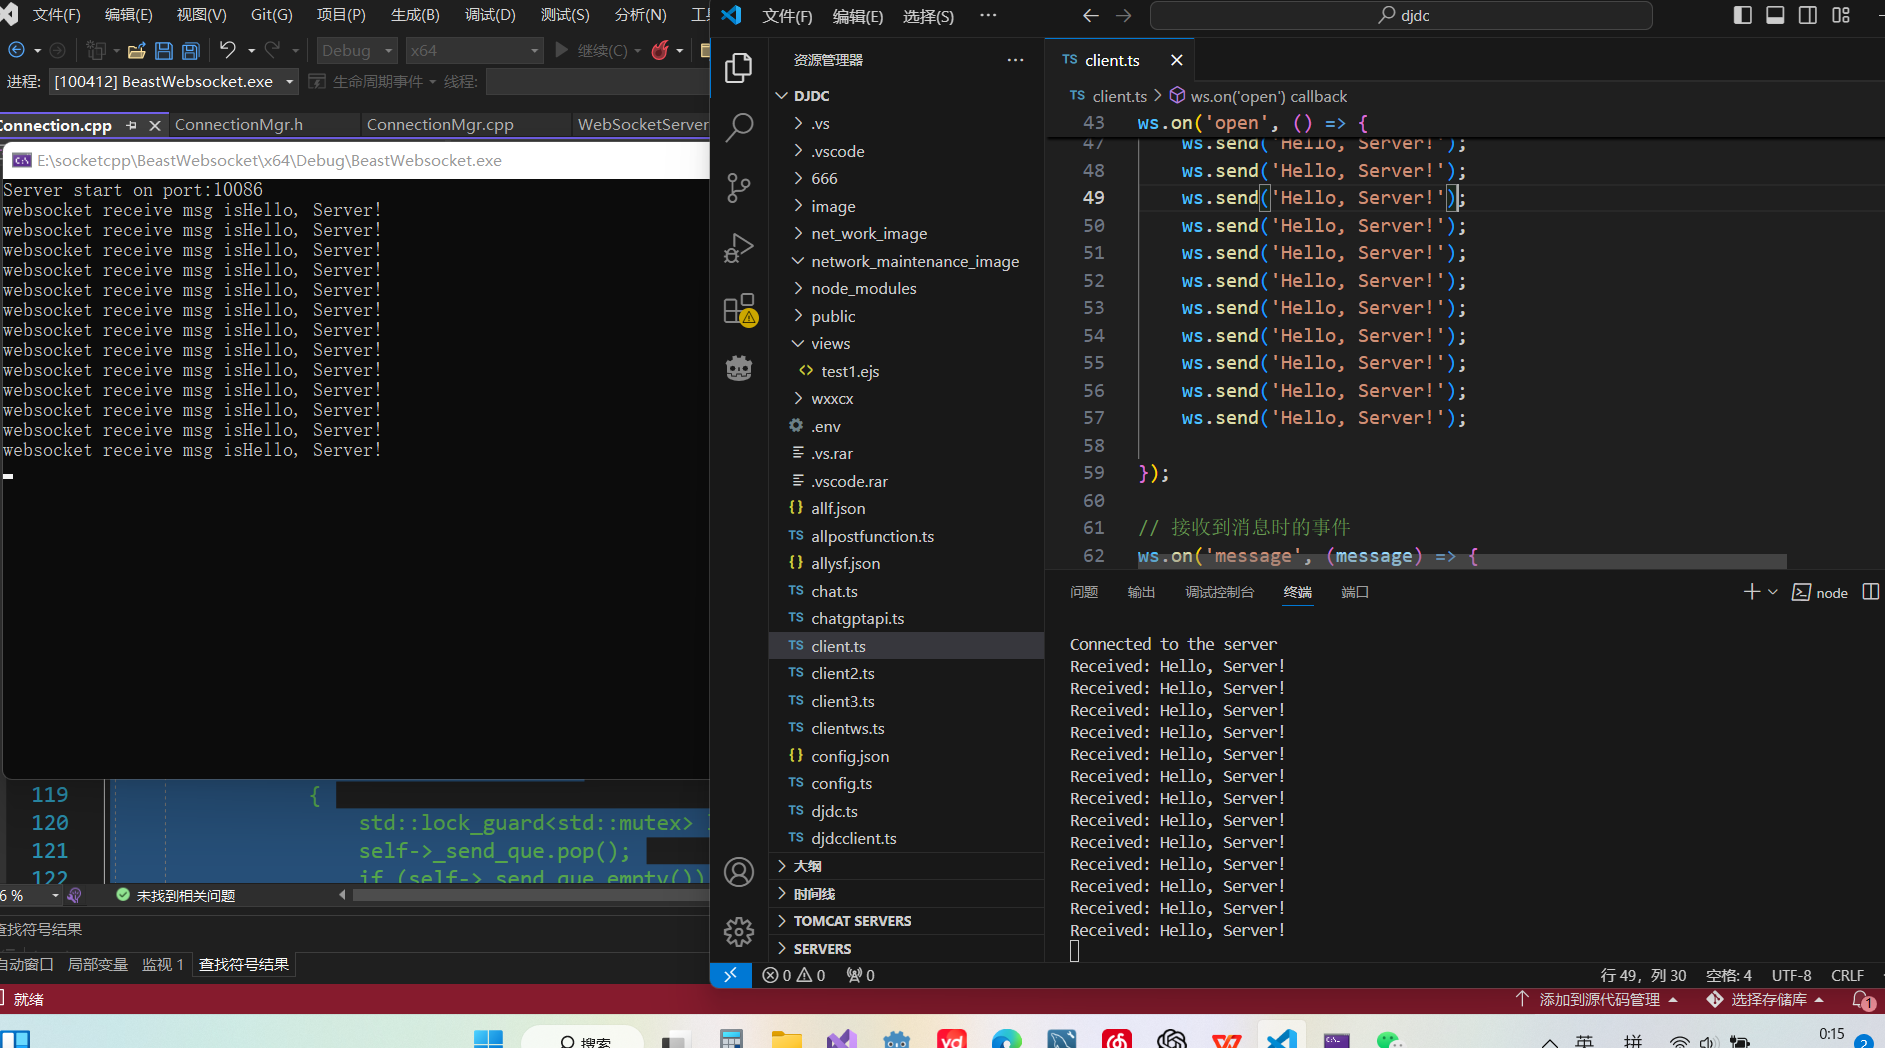The height and width of the screenshot is (1048, 1885).
Task: Open Windows Start menu
Action: click(x=488, y=1039)
